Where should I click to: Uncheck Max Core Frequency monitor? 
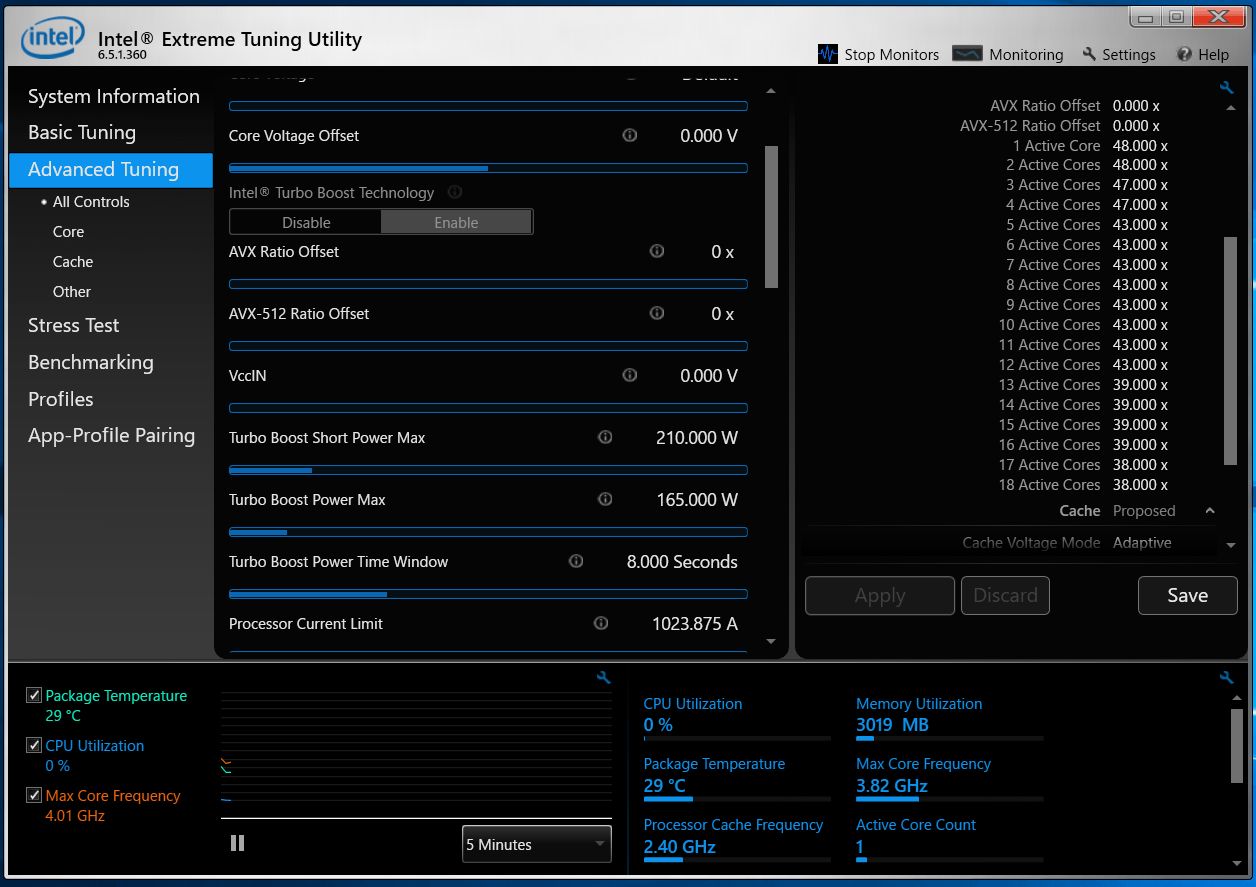[x=34, y=795]
